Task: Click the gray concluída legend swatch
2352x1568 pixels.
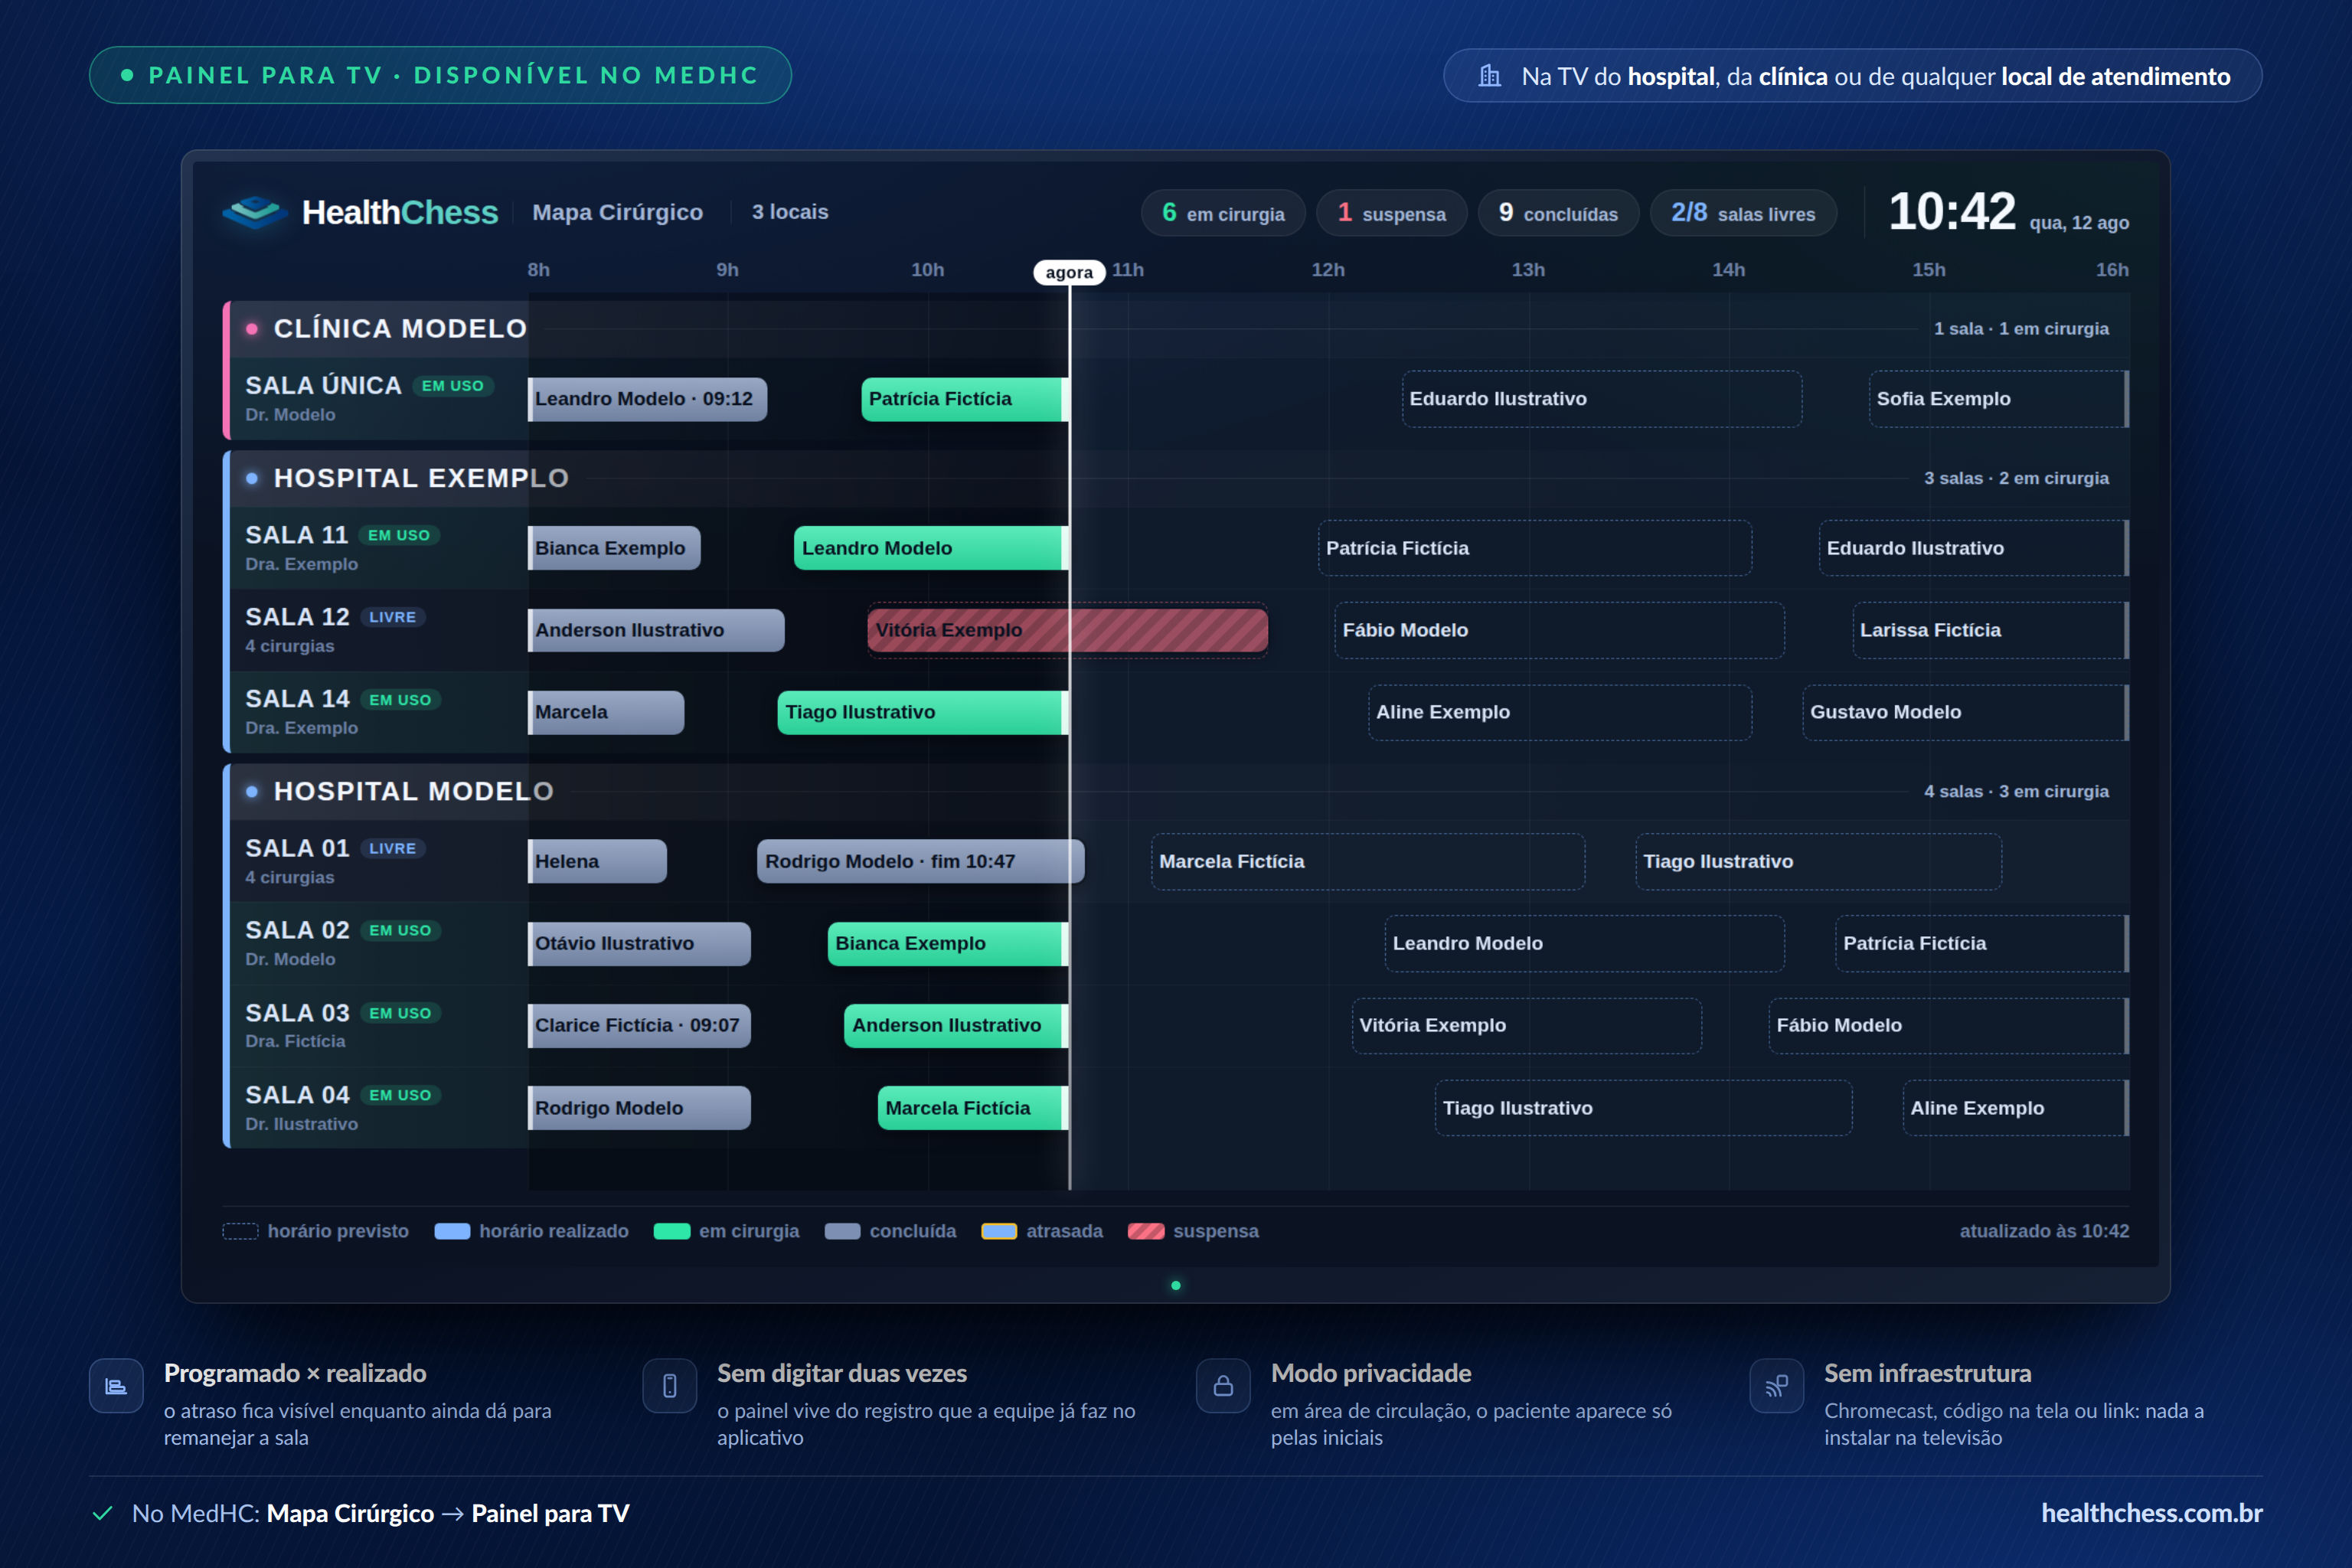Action: pyautogui.click(x=842, y=1231)
